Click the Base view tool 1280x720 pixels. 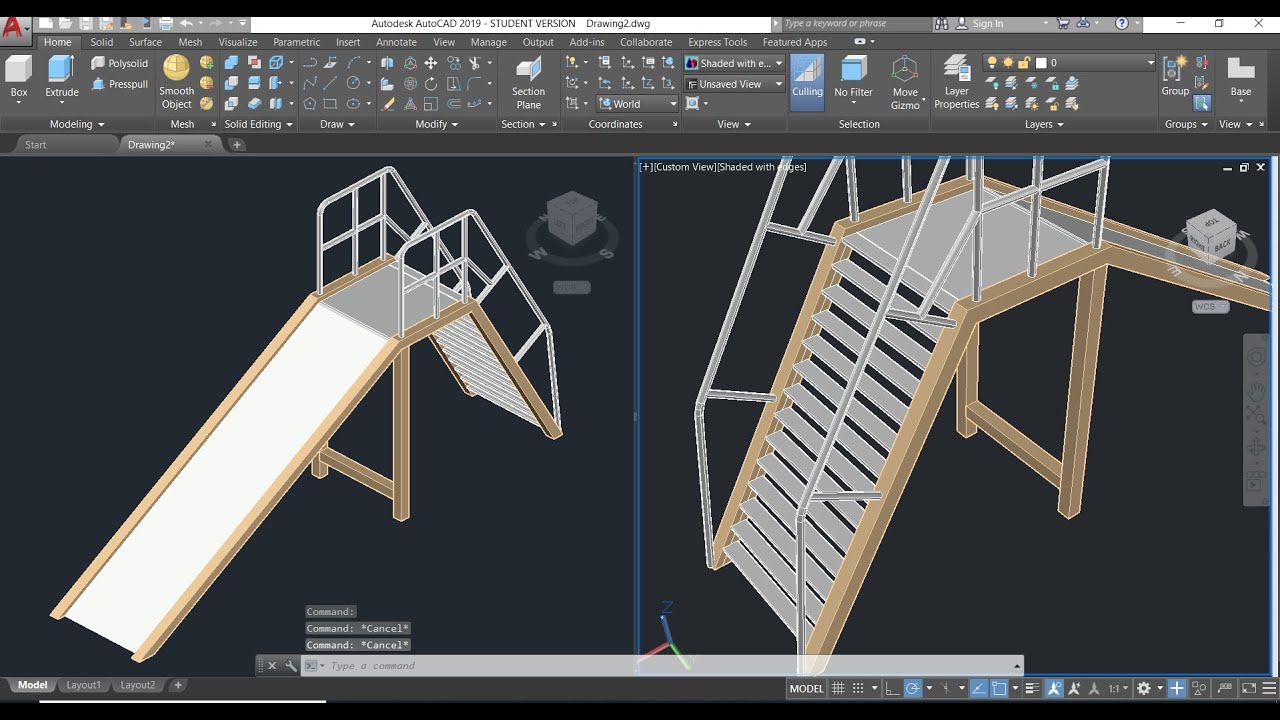click(1241, 77)
